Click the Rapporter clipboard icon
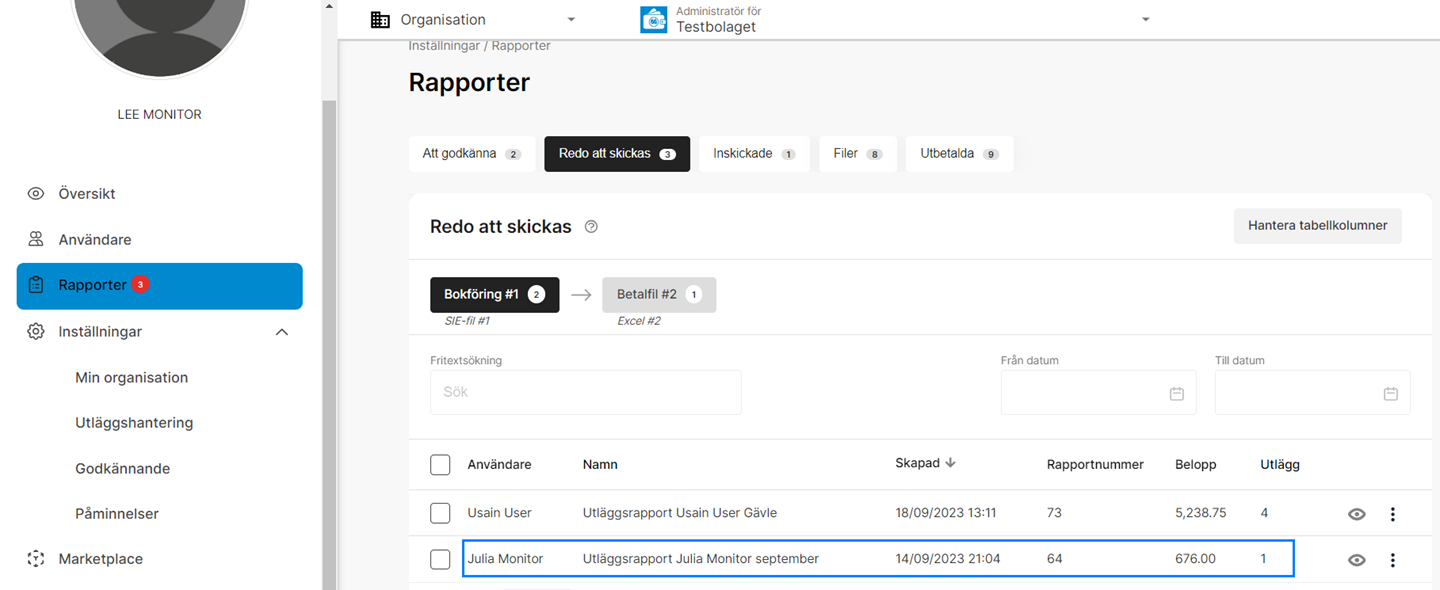The height and width of the screenshot is (590, 1440). point(36,285)
